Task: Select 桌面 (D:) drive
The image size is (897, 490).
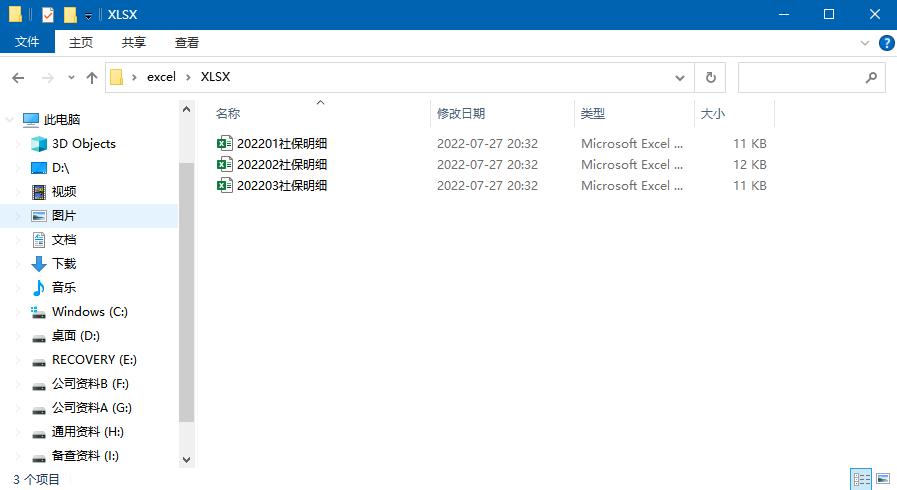Action: point(76,336)
